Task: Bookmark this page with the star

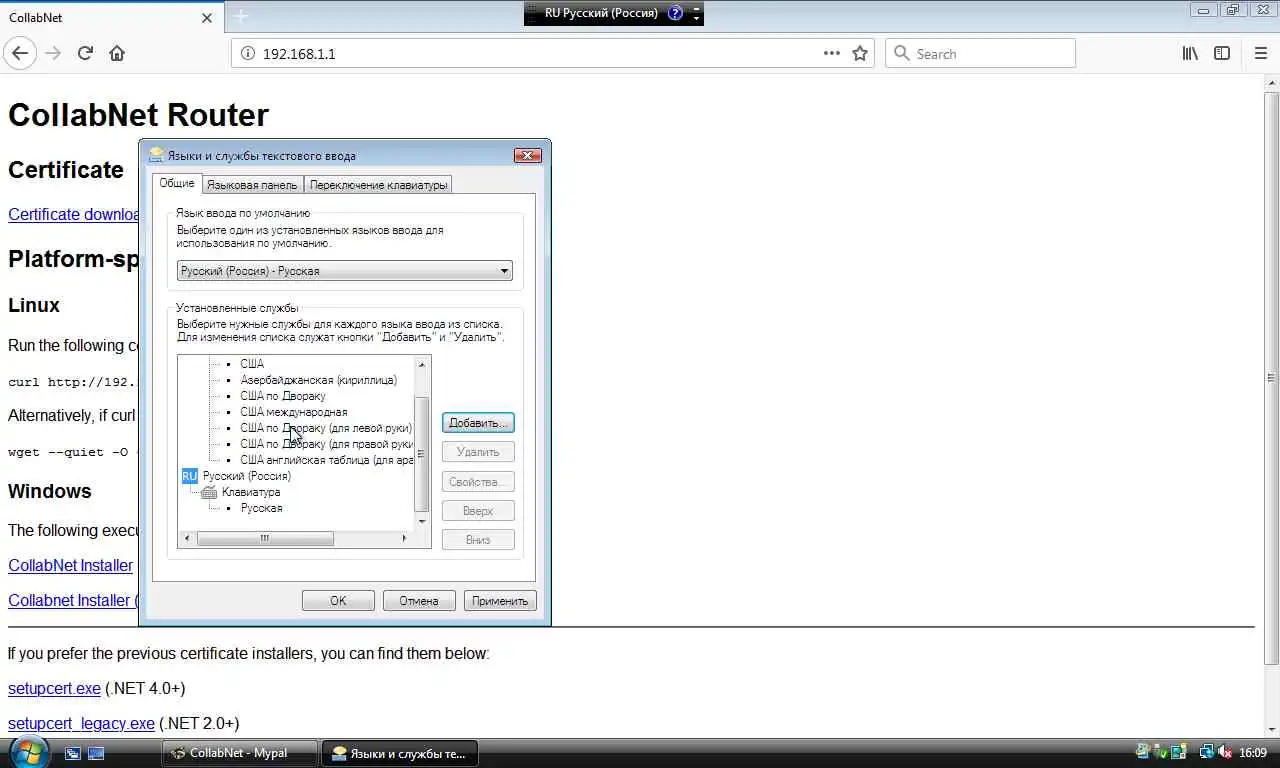Action: coord(860,54)
